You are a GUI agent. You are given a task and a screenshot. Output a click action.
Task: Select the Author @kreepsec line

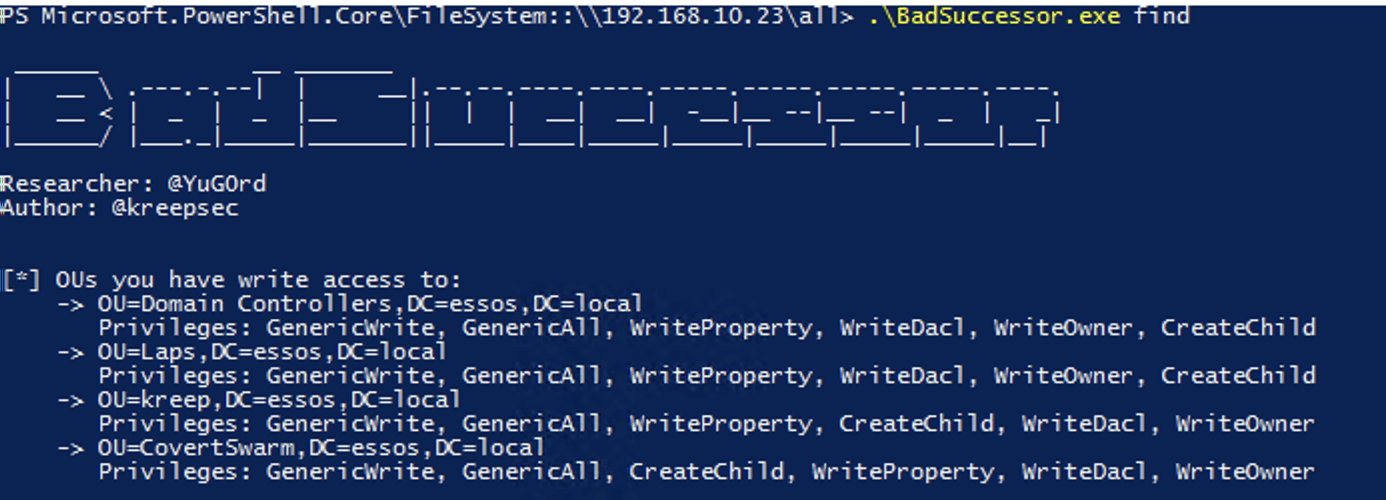tap(119, 208)
